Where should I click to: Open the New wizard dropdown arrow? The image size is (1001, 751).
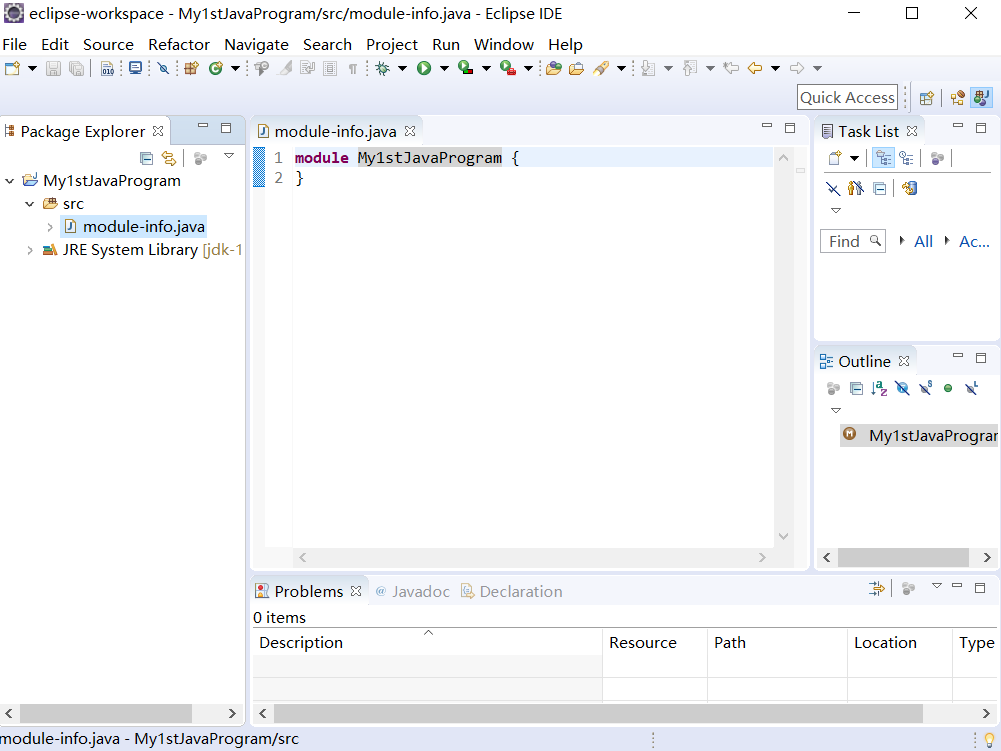pos(32,68)
